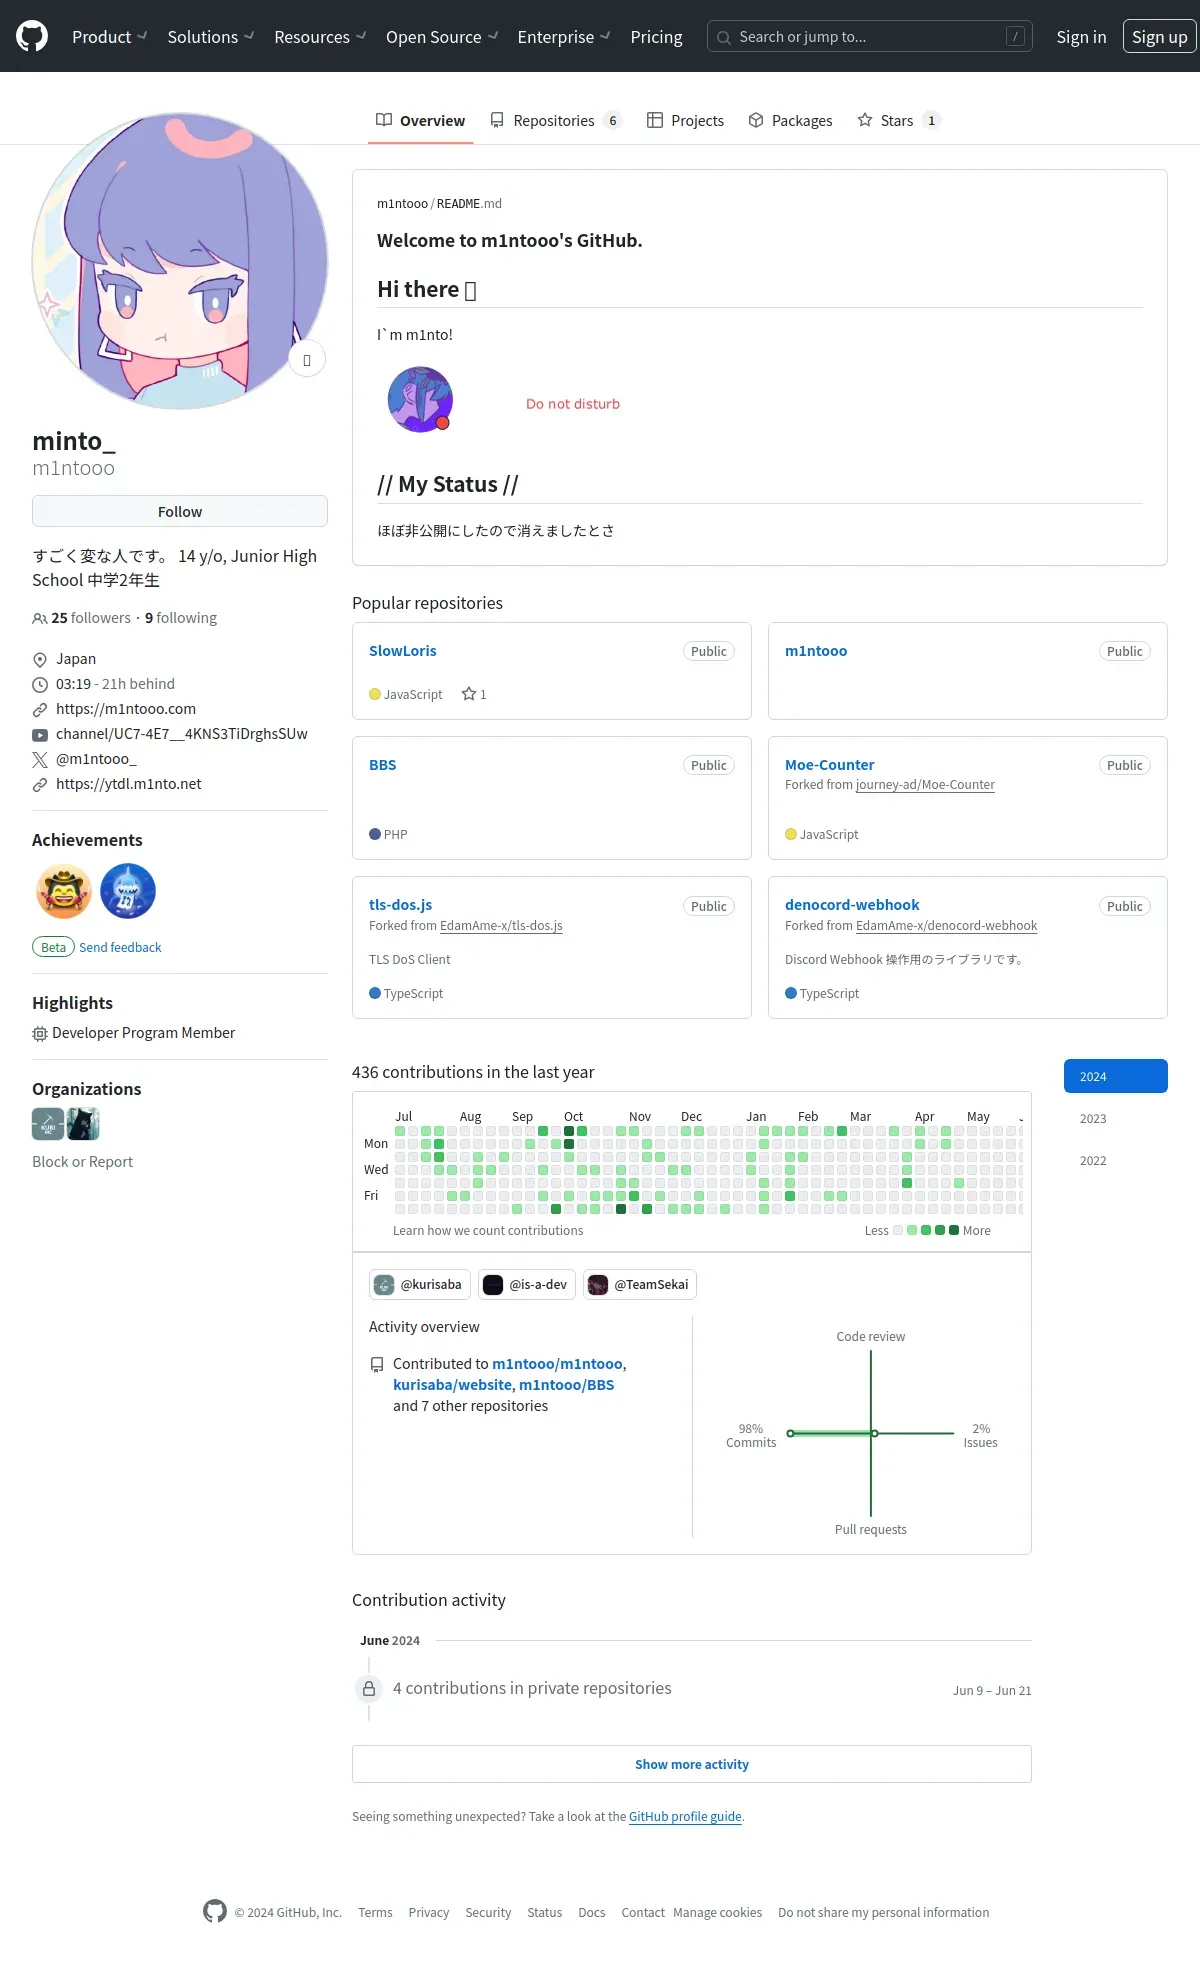The height and width of the screenshot is (1964, 1200).
Task: Click the Sign up button
Action: (x=1159, y=37)
